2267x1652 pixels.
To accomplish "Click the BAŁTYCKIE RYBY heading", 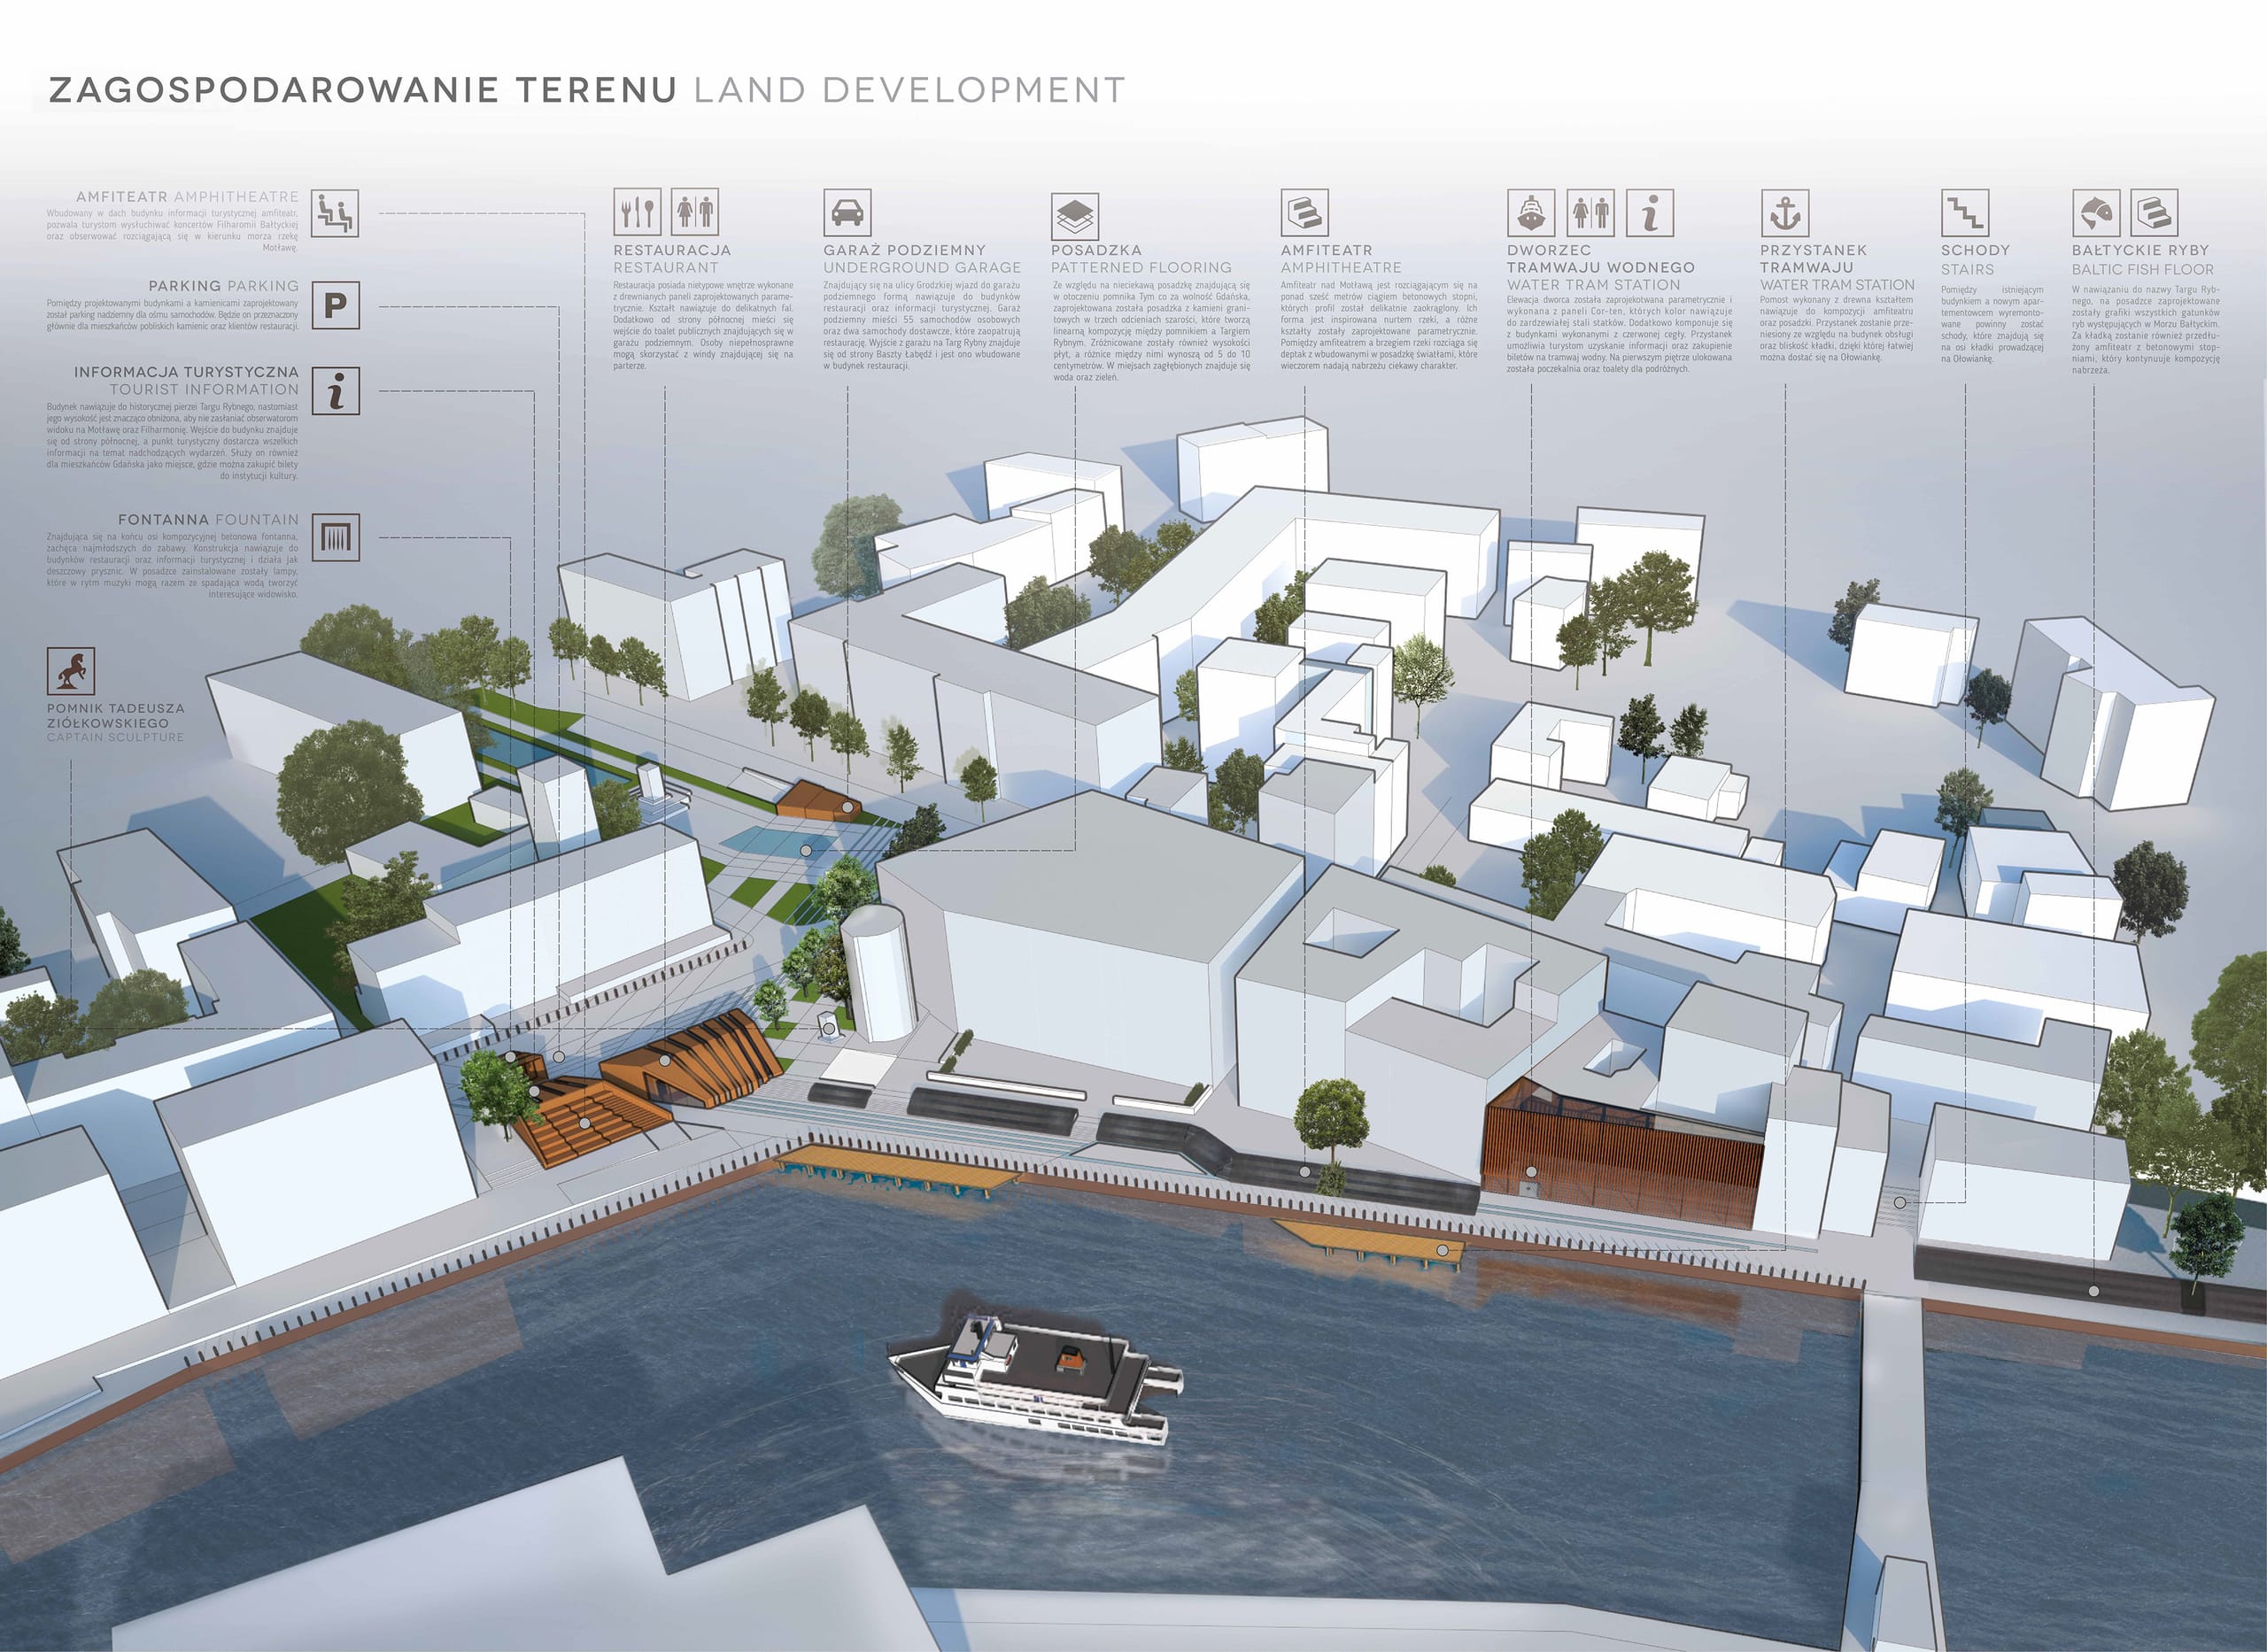I will tap(2140, 250).
